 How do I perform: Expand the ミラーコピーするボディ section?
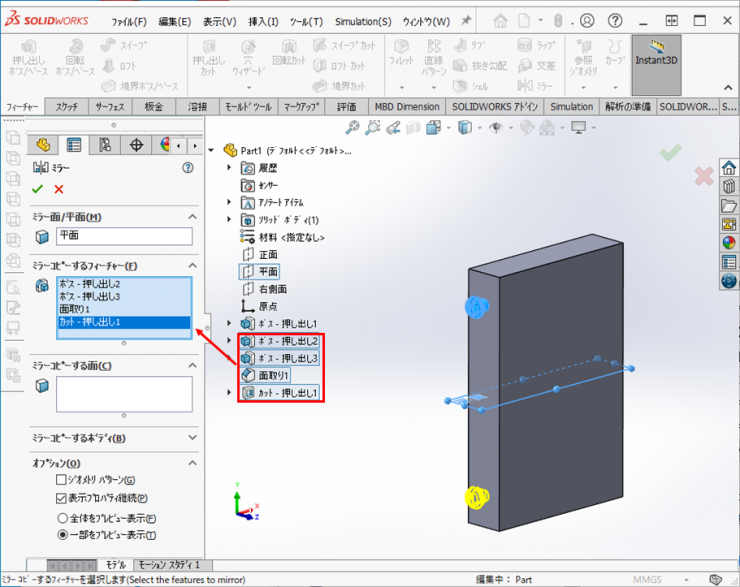point(187,438)
